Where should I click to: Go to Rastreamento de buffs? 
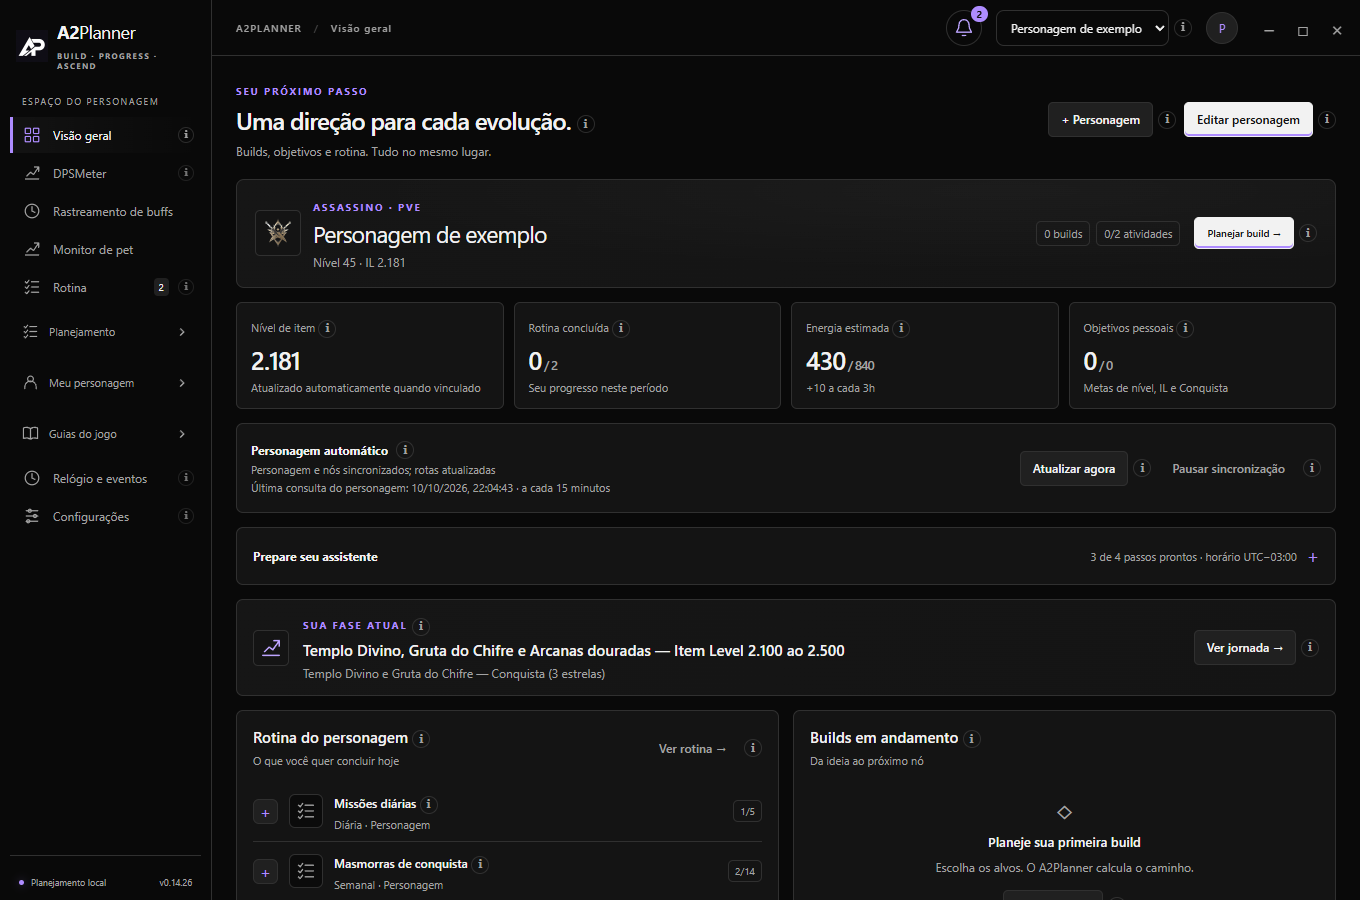coord(105,212)
